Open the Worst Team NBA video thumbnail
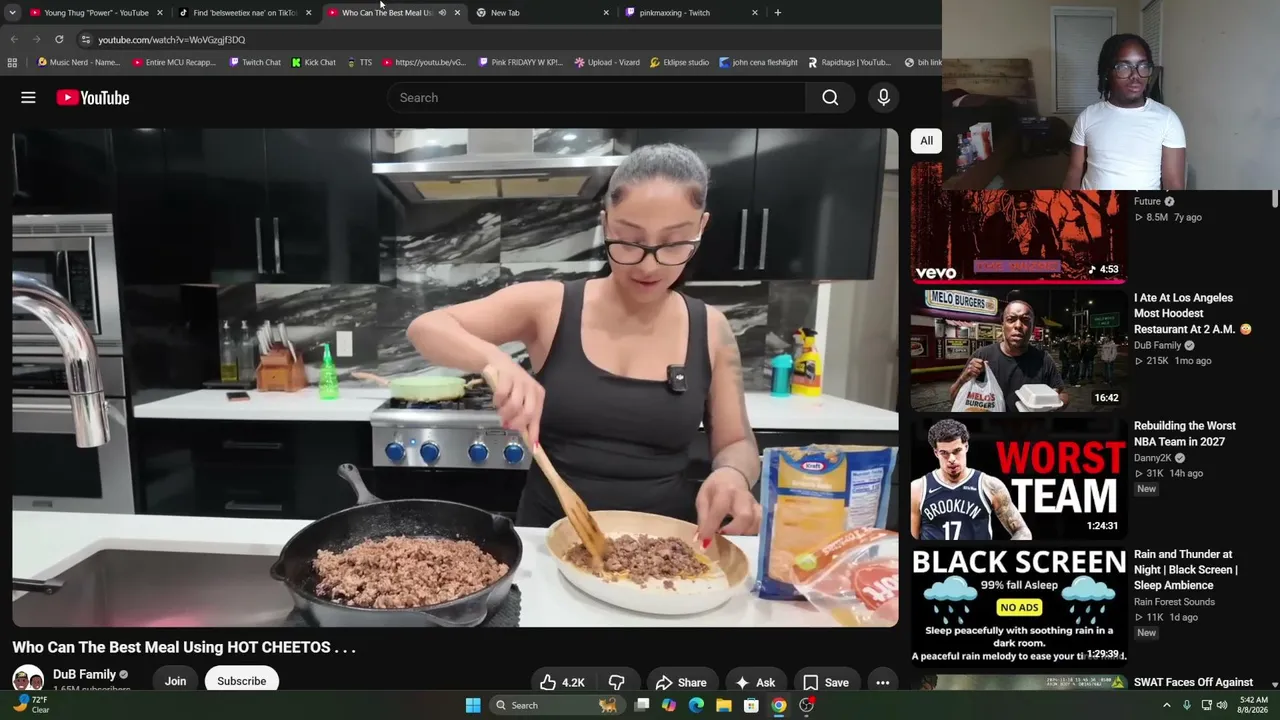The width and height of the screenshot is (1280, 720). point(1018,479)
